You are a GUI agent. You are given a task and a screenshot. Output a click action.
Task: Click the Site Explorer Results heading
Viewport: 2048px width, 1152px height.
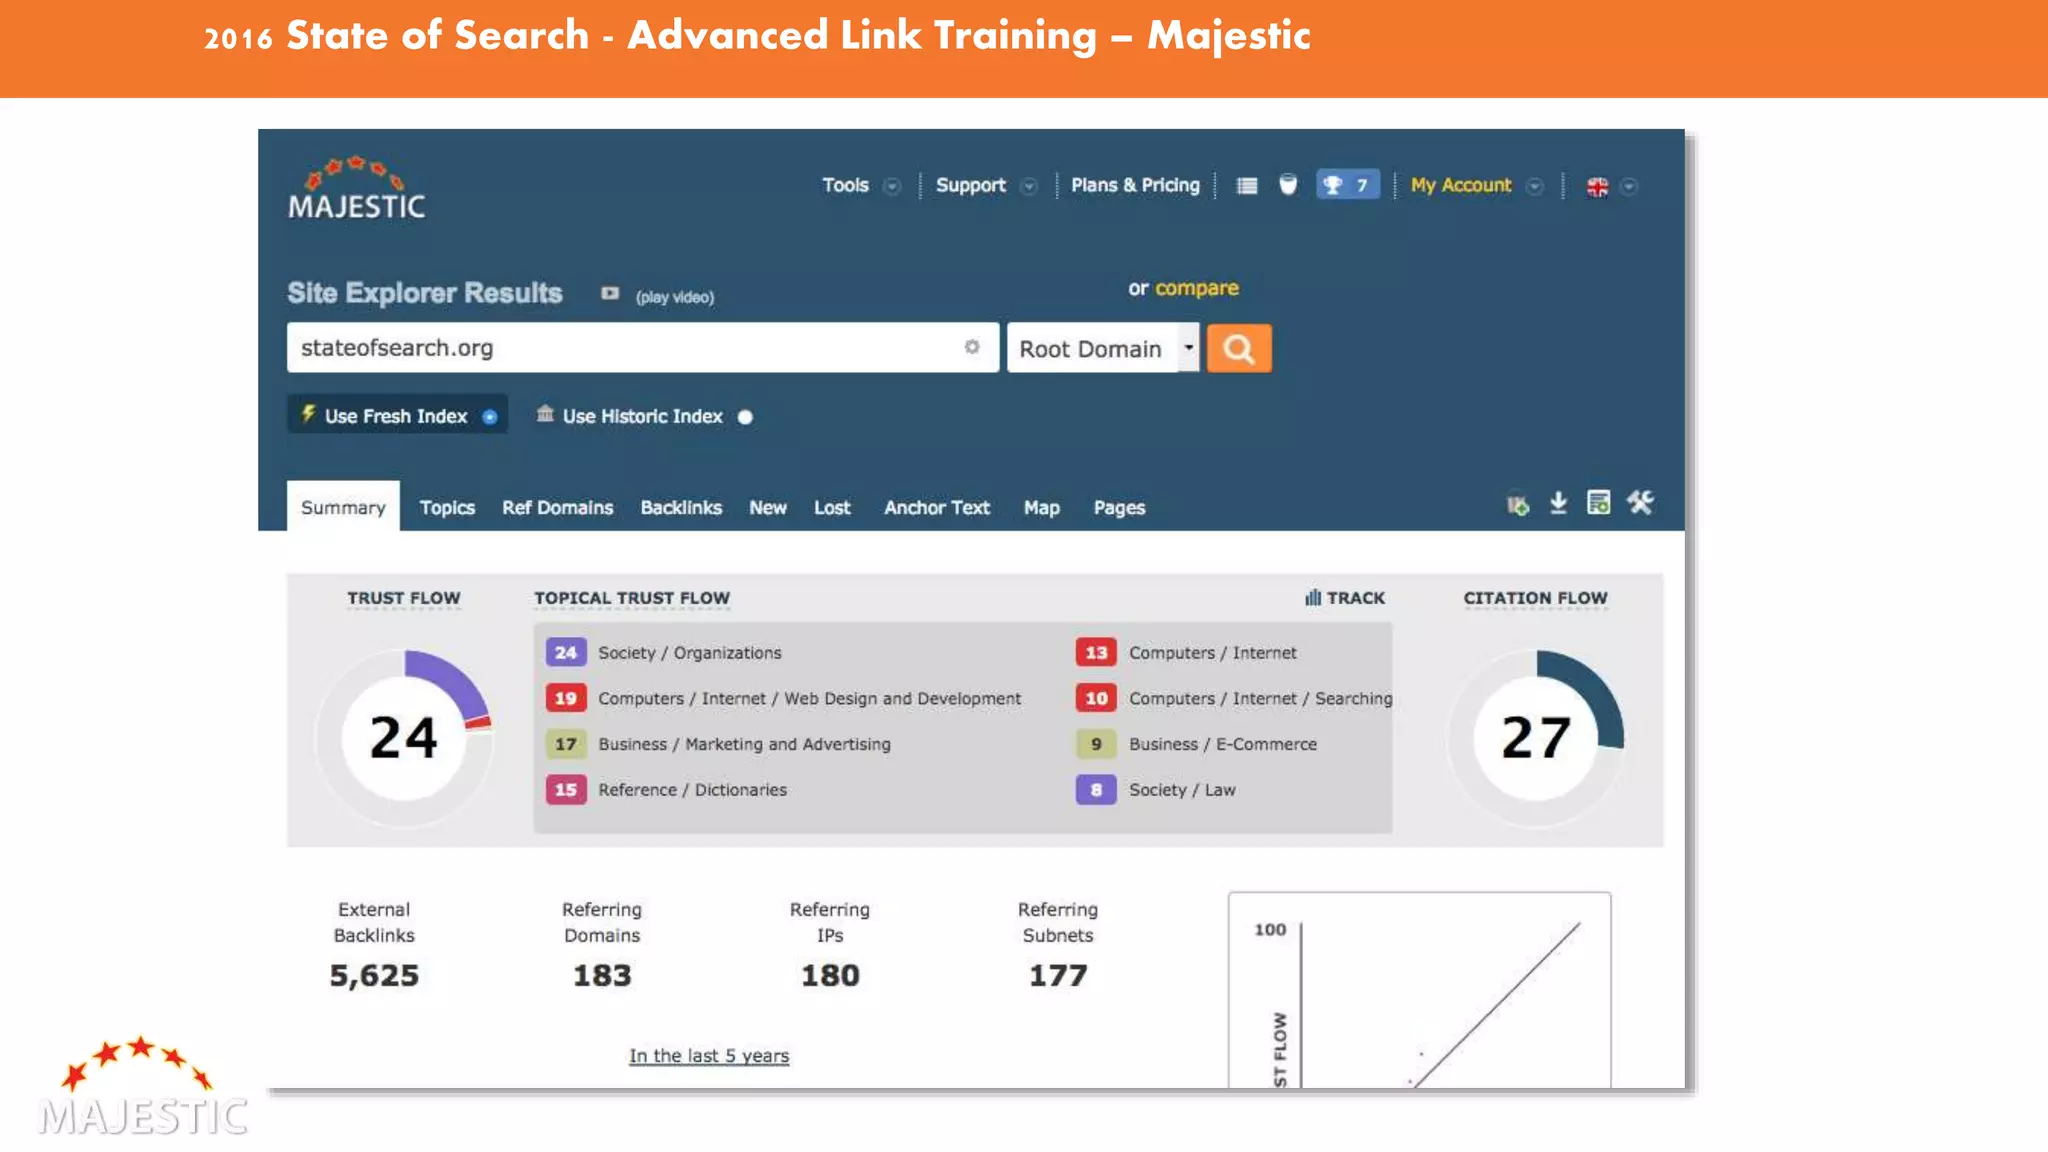[425, 293]
